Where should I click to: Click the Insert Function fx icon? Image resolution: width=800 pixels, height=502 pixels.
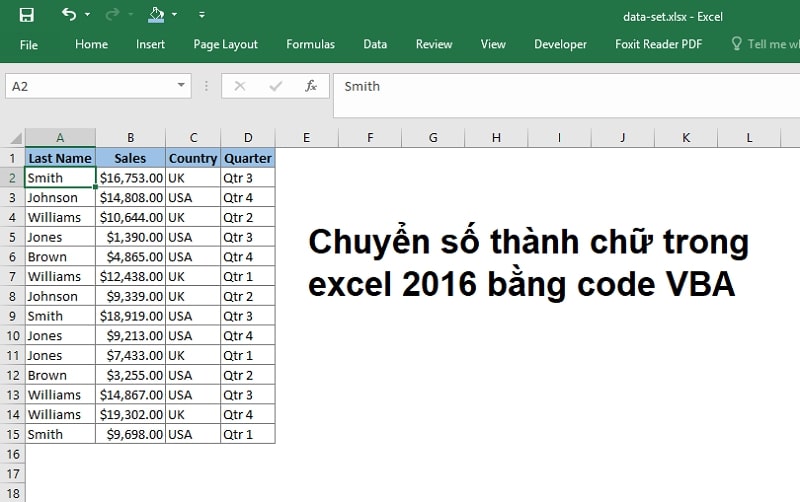(311, 86)
